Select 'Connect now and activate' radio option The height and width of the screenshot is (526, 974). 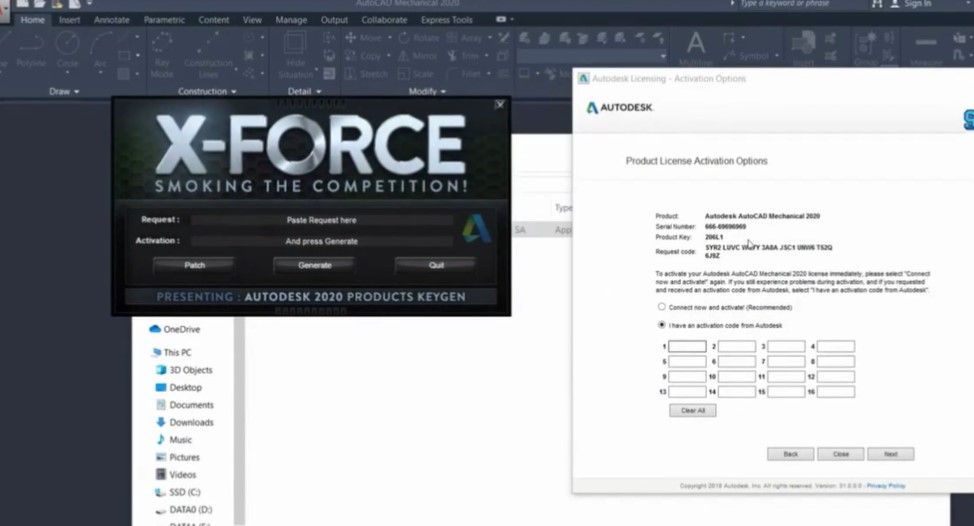pos(662,307)
